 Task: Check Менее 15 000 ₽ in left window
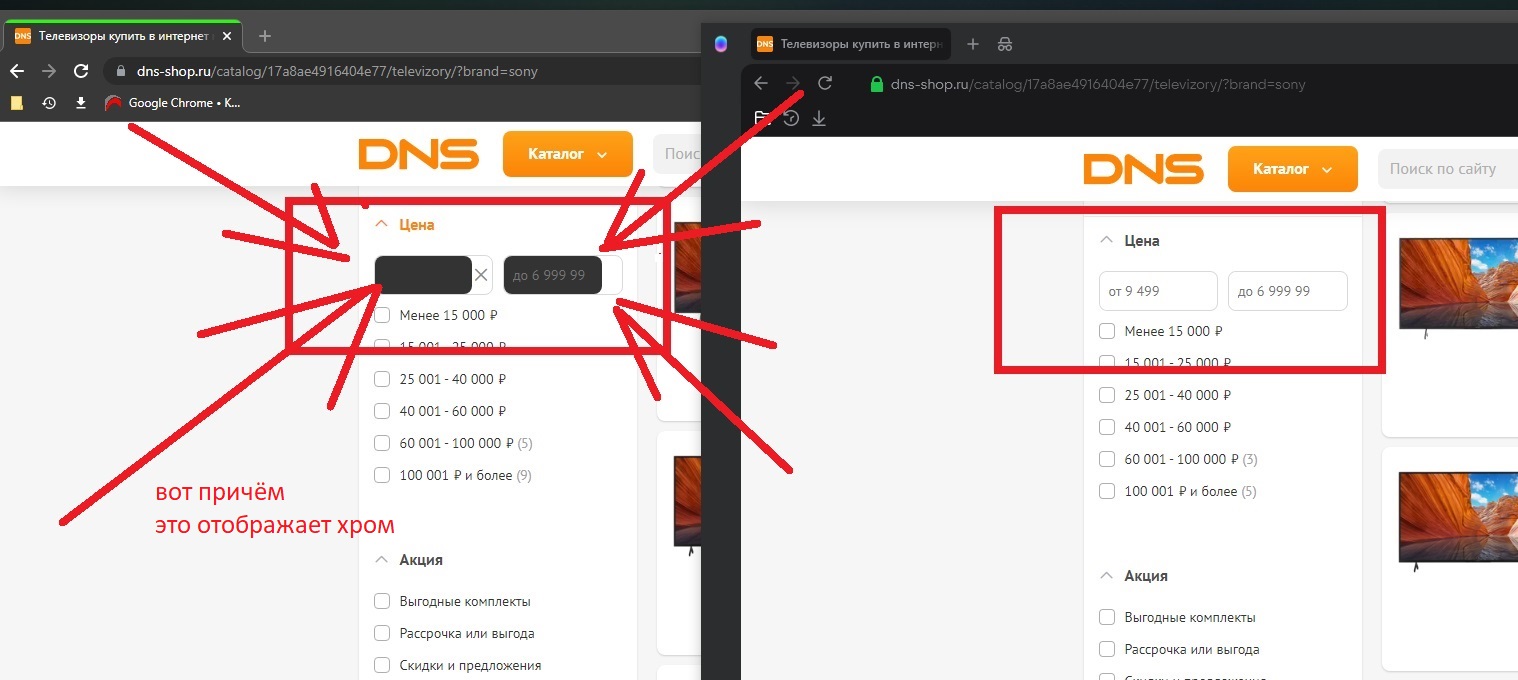click(x=381, y=315)
